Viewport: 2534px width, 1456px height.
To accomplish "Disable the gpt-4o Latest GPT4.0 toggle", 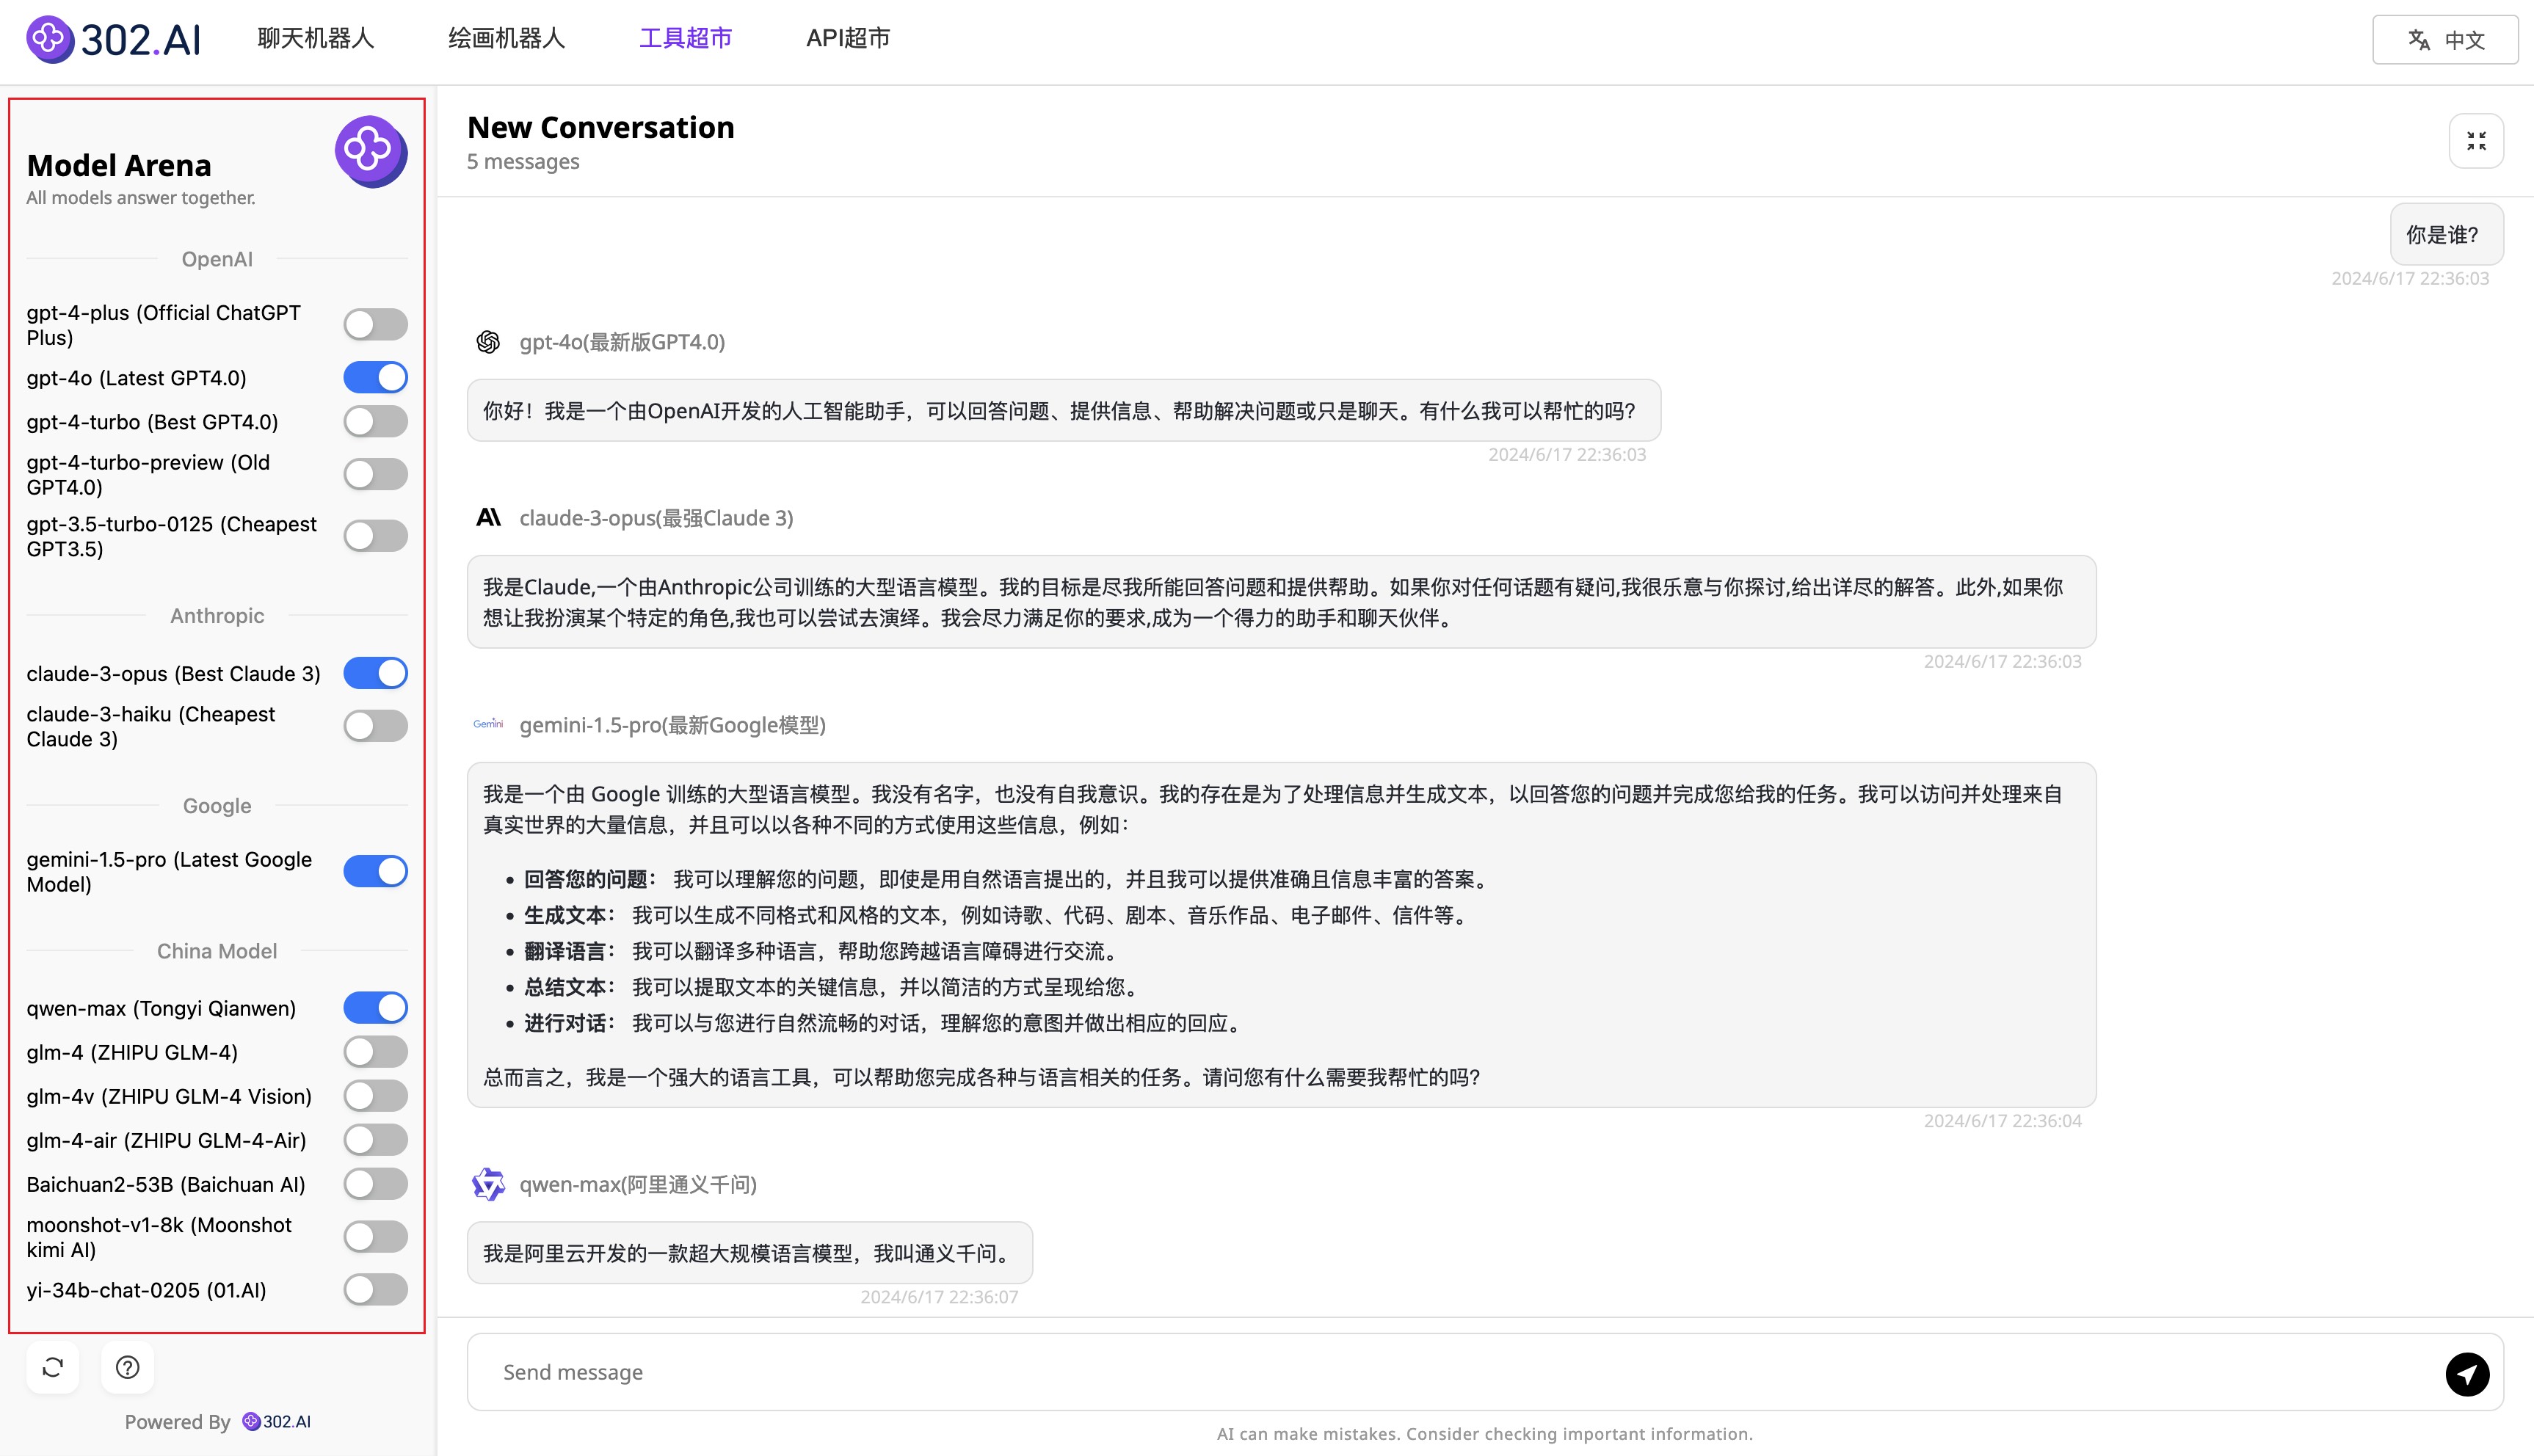I will point(376,378).
